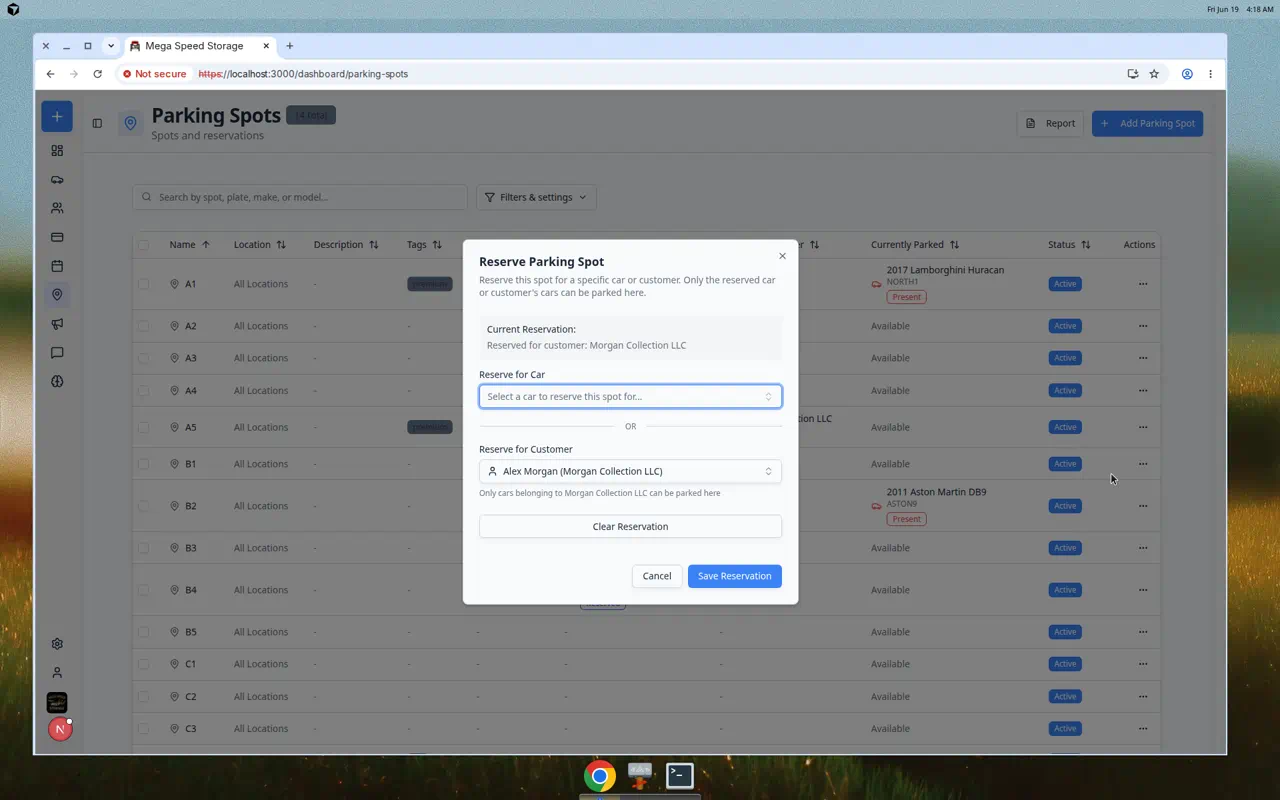Open the user profile icon in sidebar
This screenshot has width=1280, height=800.
57,673
